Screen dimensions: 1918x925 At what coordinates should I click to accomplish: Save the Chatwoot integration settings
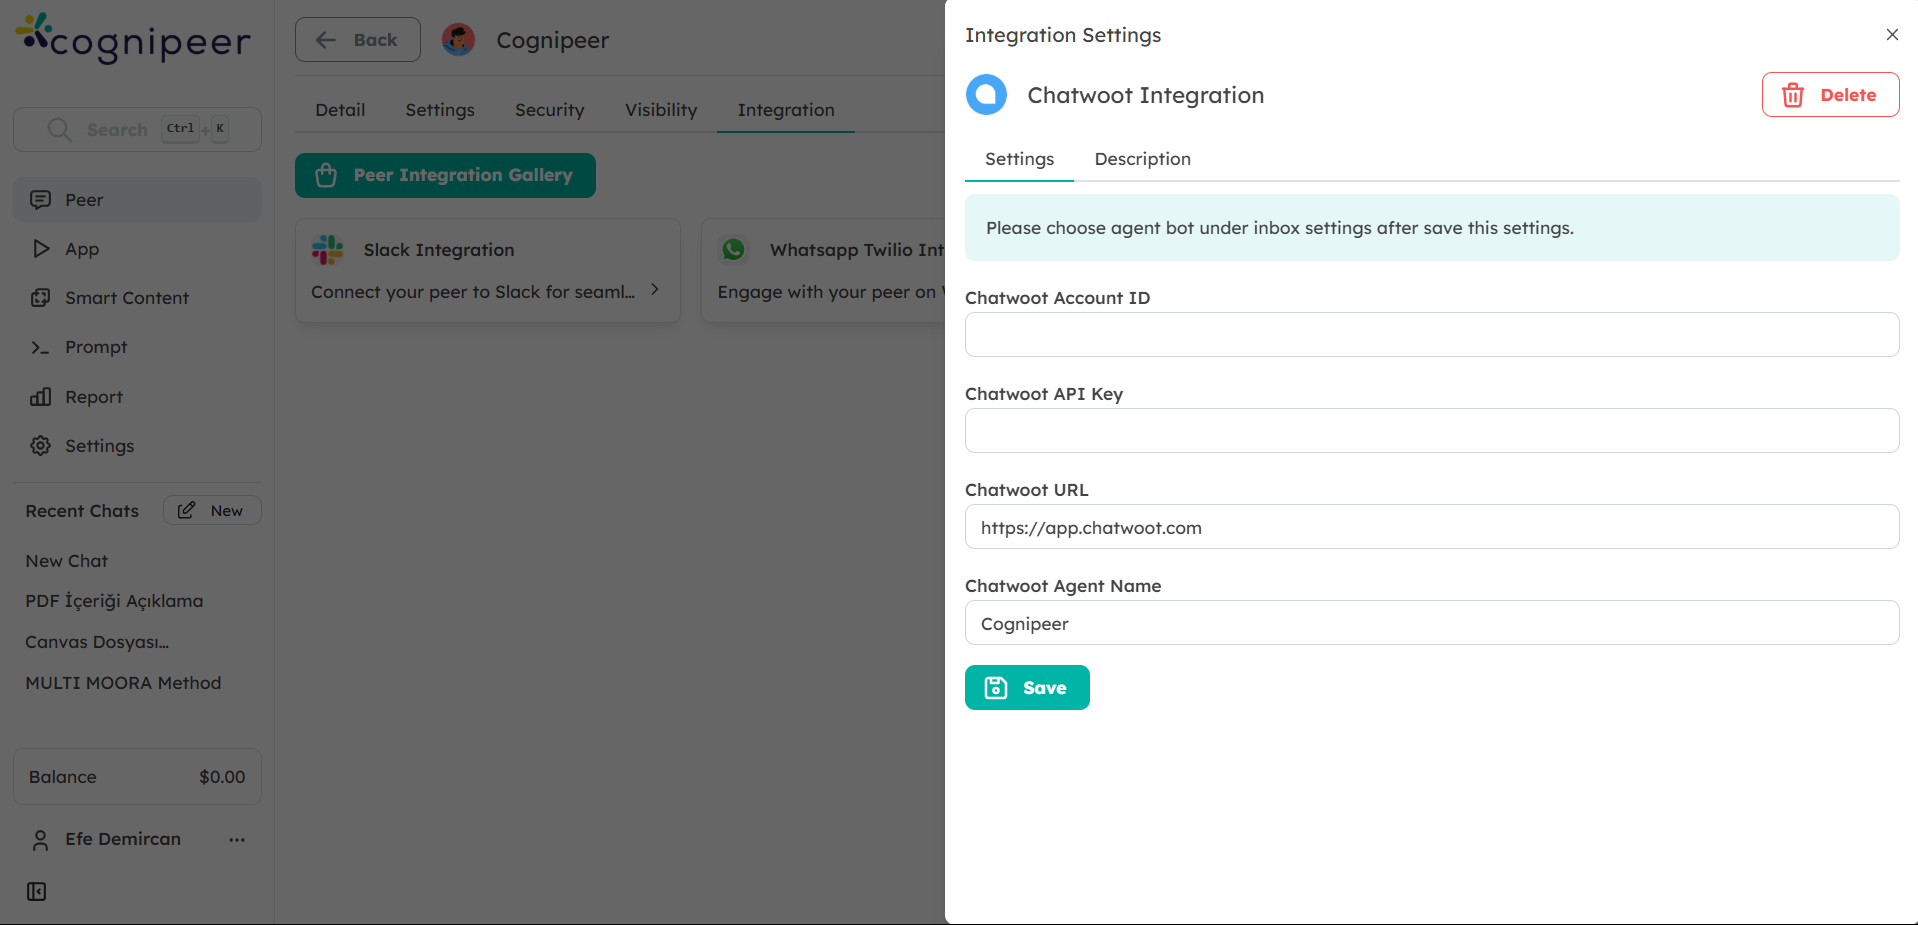pyautogui.click(x=1026, y=688)
